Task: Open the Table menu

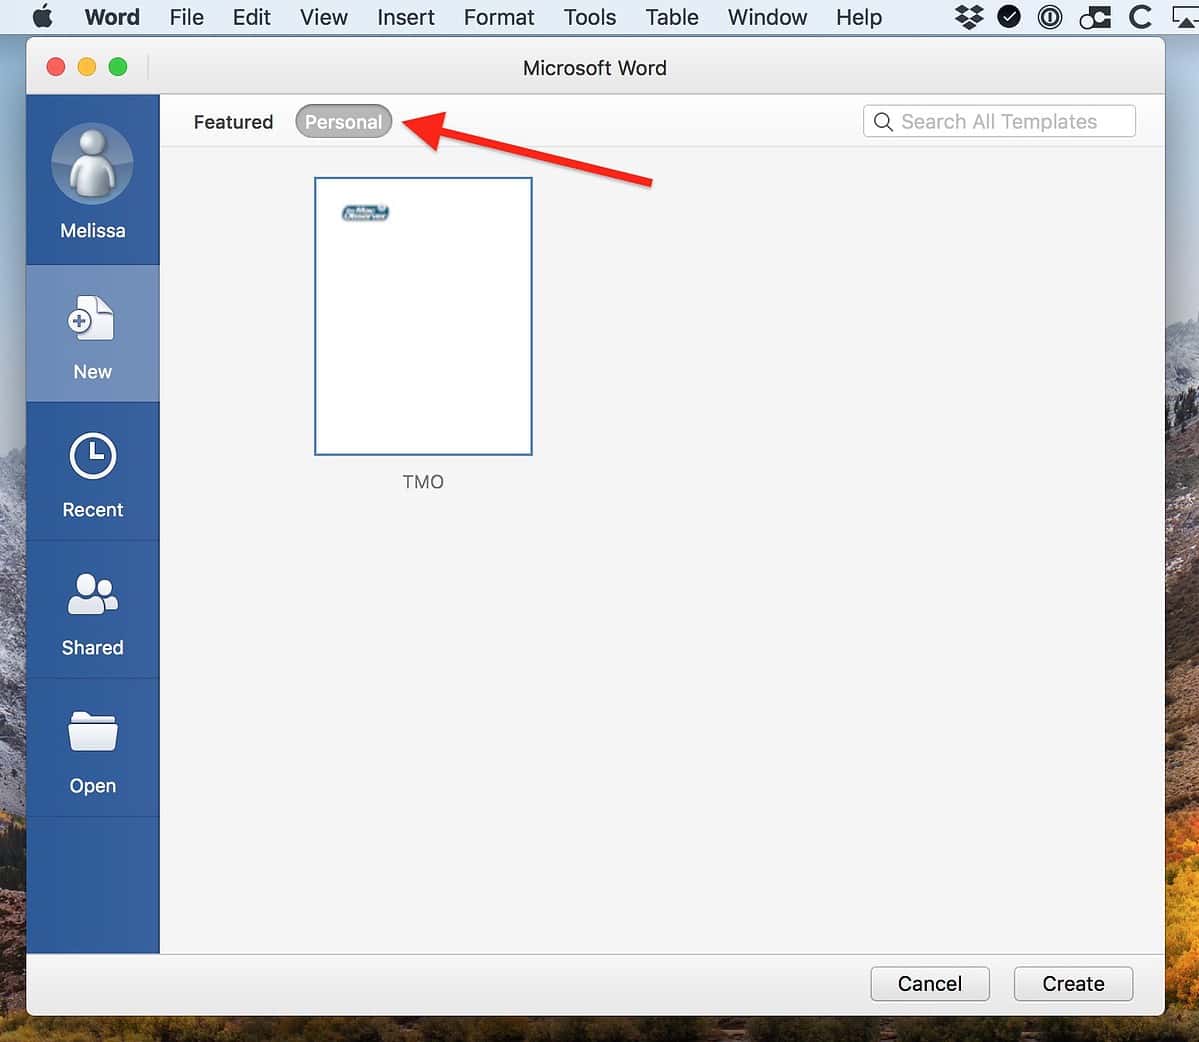Action: click(671, 17)
